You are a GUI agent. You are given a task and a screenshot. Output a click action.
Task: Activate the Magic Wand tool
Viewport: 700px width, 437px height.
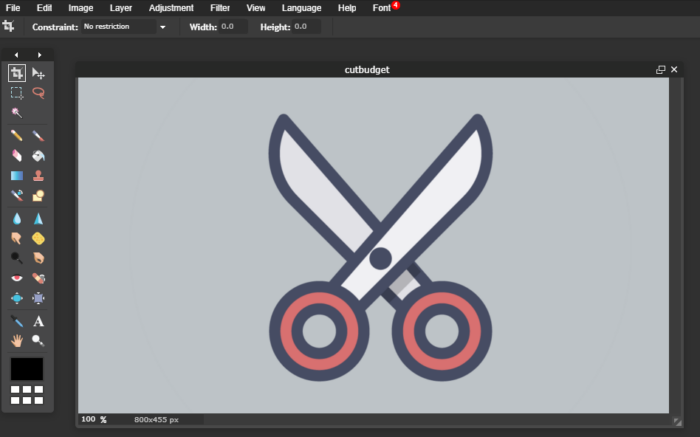click(17, 113)
